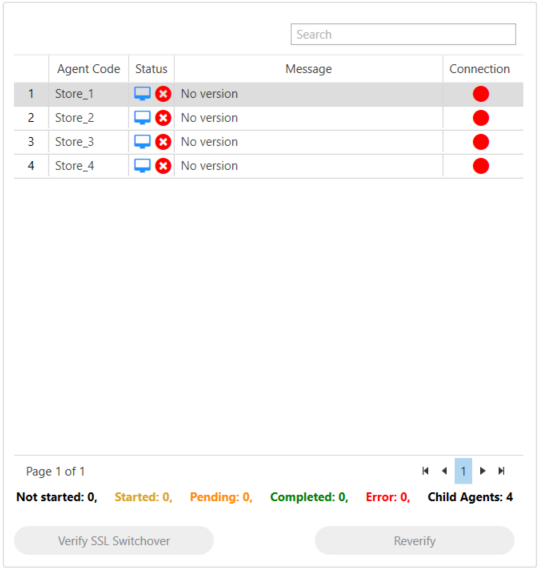Click the Reverify button
The image size is (541, 572).
click(x=415, y=541)
